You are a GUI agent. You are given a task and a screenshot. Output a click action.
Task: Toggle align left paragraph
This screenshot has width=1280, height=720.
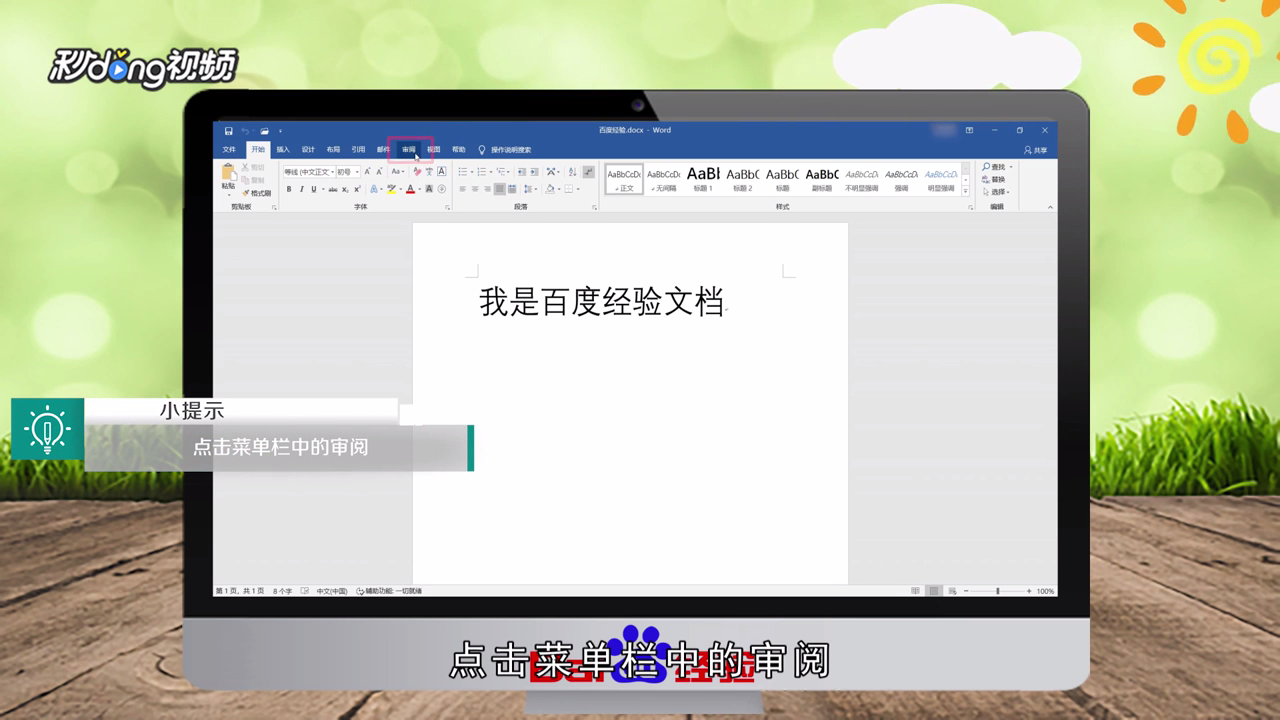pos(463,189)
